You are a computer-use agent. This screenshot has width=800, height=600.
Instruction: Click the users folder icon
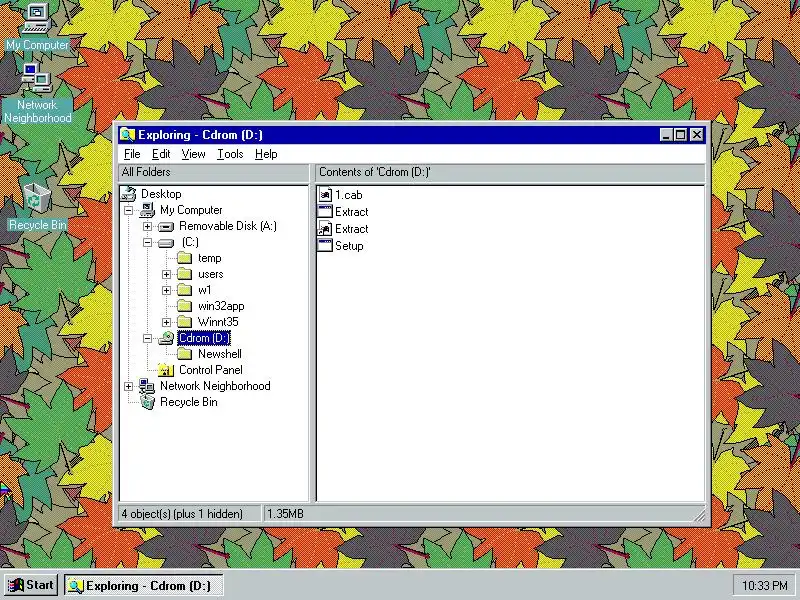pos(185,274)
